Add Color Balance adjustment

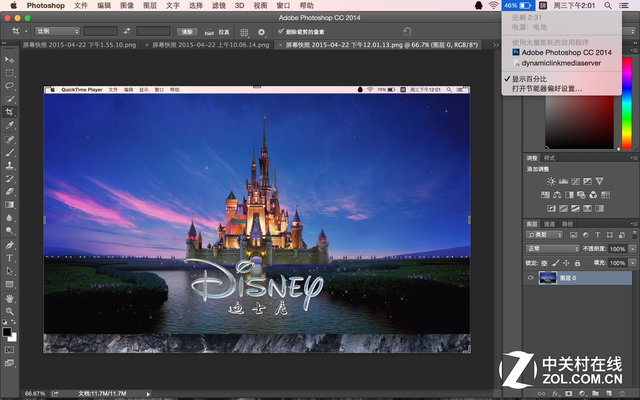[x=557, y=195]
